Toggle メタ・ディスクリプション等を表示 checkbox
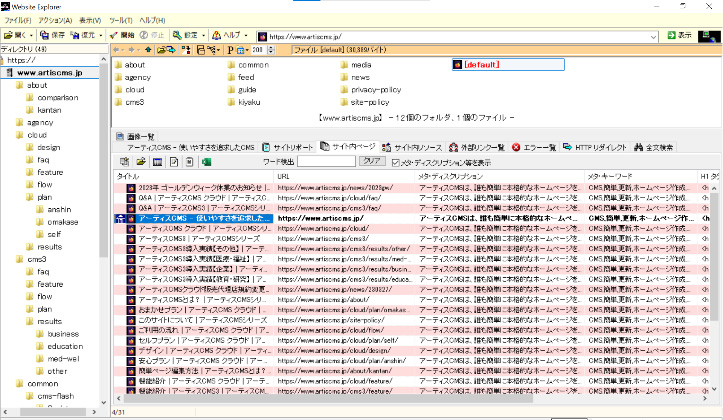 coord(395,163)
